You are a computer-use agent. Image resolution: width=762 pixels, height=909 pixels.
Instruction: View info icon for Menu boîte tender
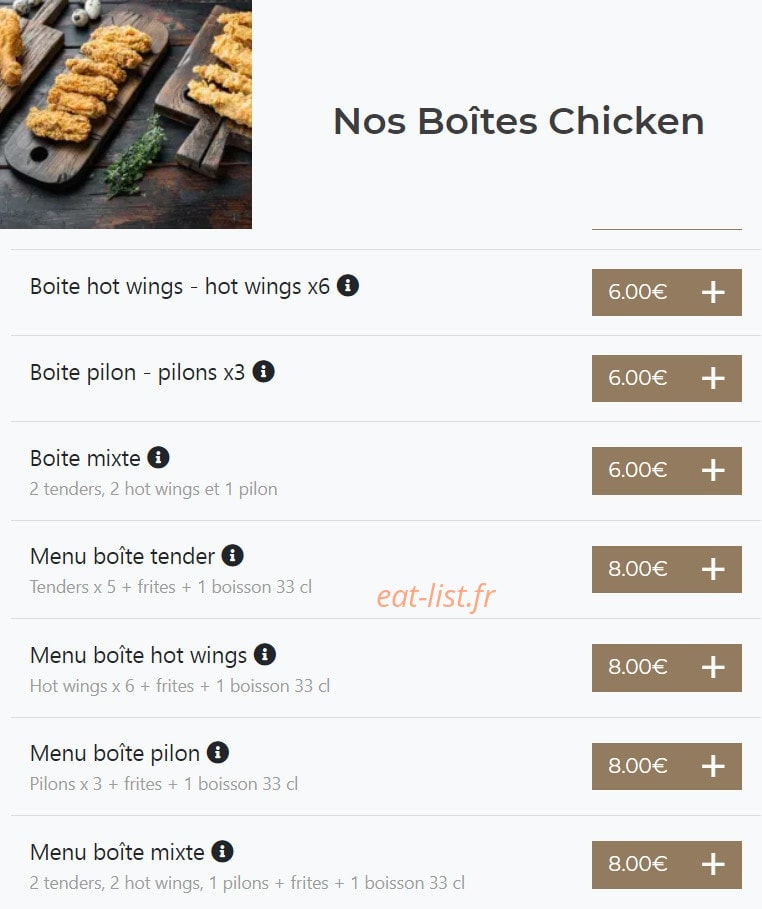[x=233, y=555]
